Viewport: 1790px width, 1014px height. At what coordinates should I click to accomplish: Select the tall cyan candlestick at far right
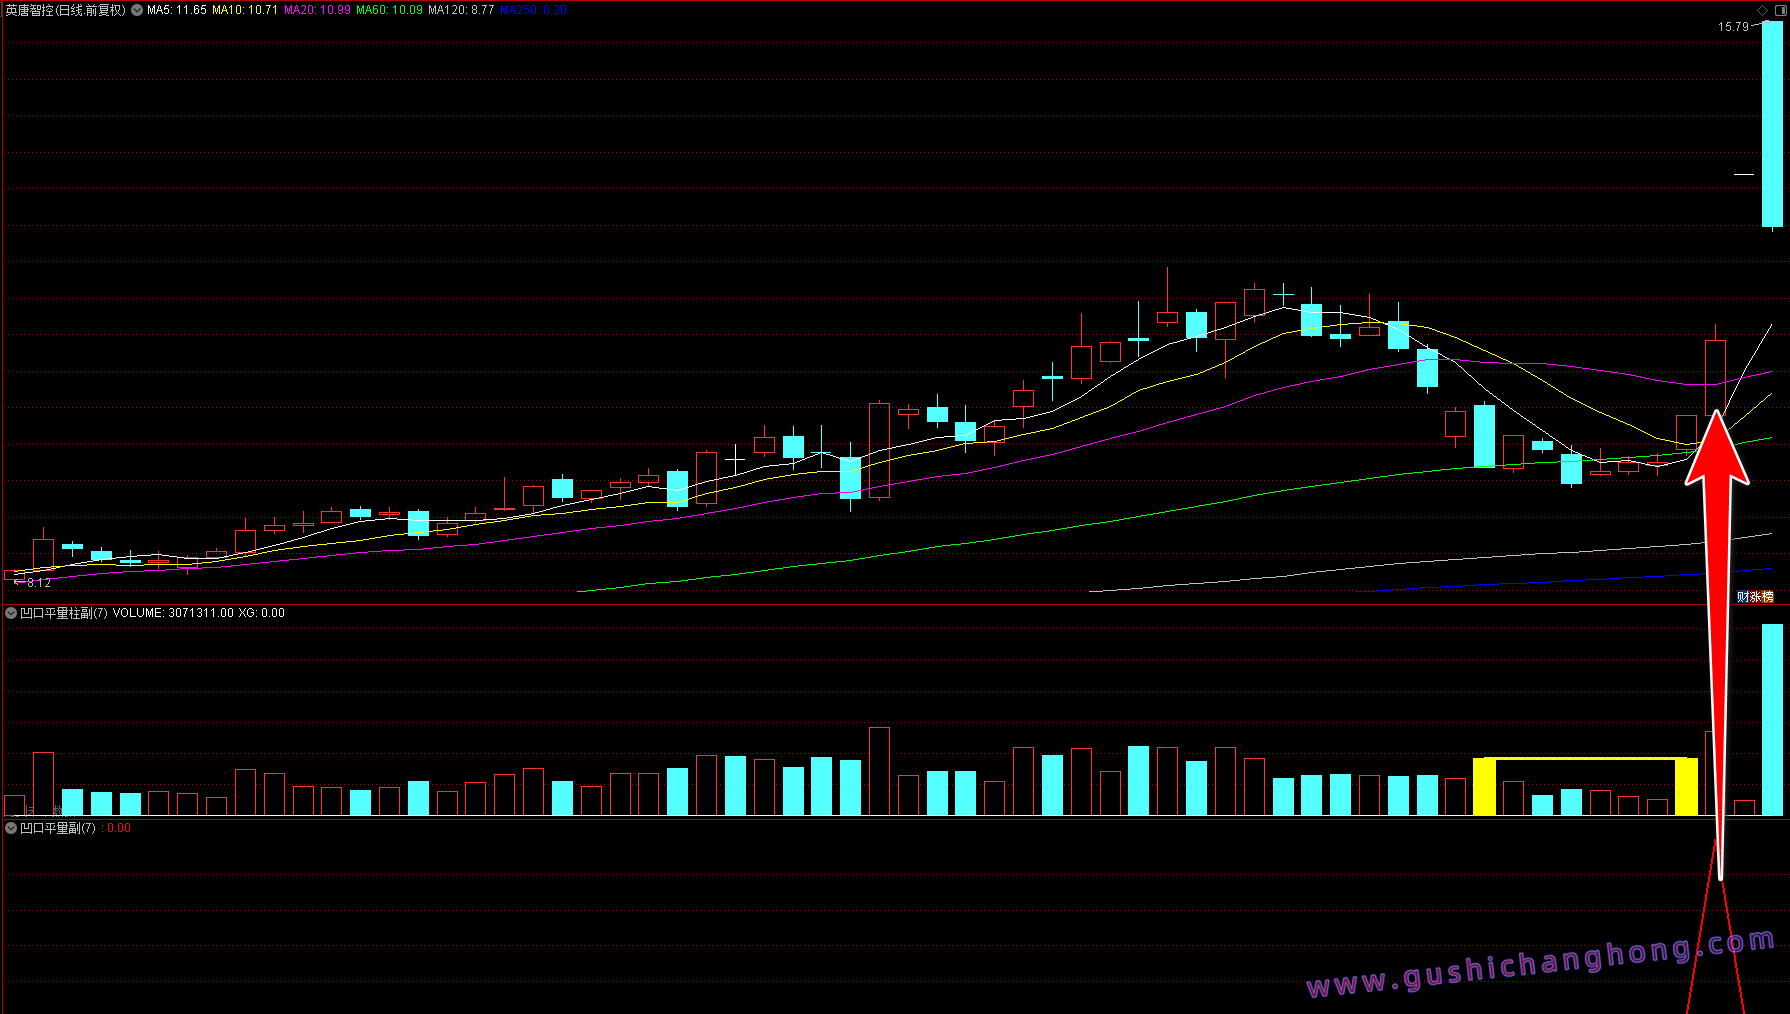click(1772, 125)
